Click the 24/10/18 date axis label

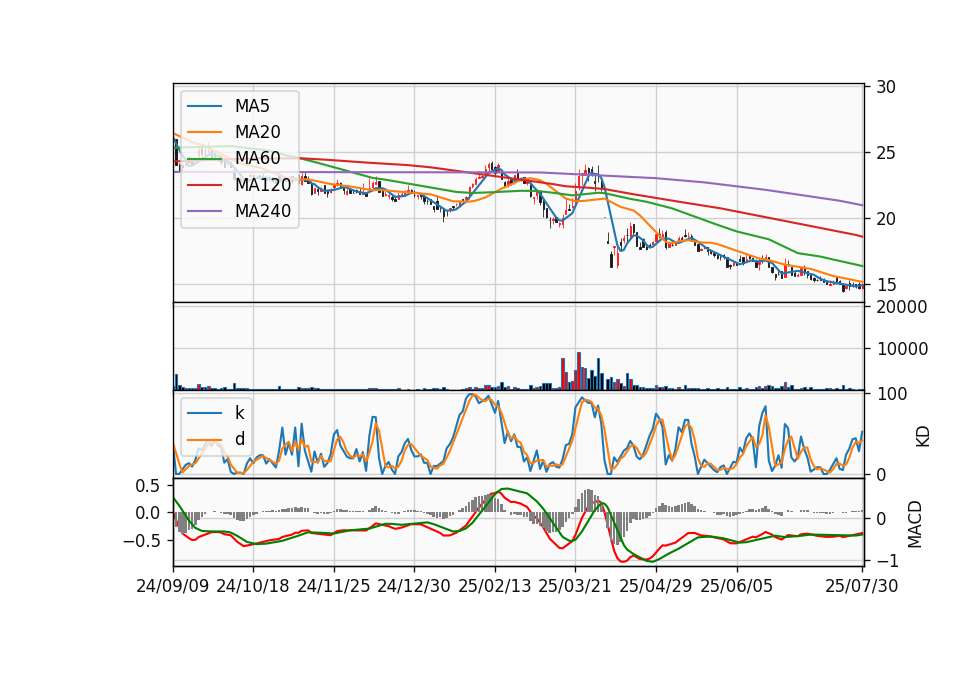[253, 586]
